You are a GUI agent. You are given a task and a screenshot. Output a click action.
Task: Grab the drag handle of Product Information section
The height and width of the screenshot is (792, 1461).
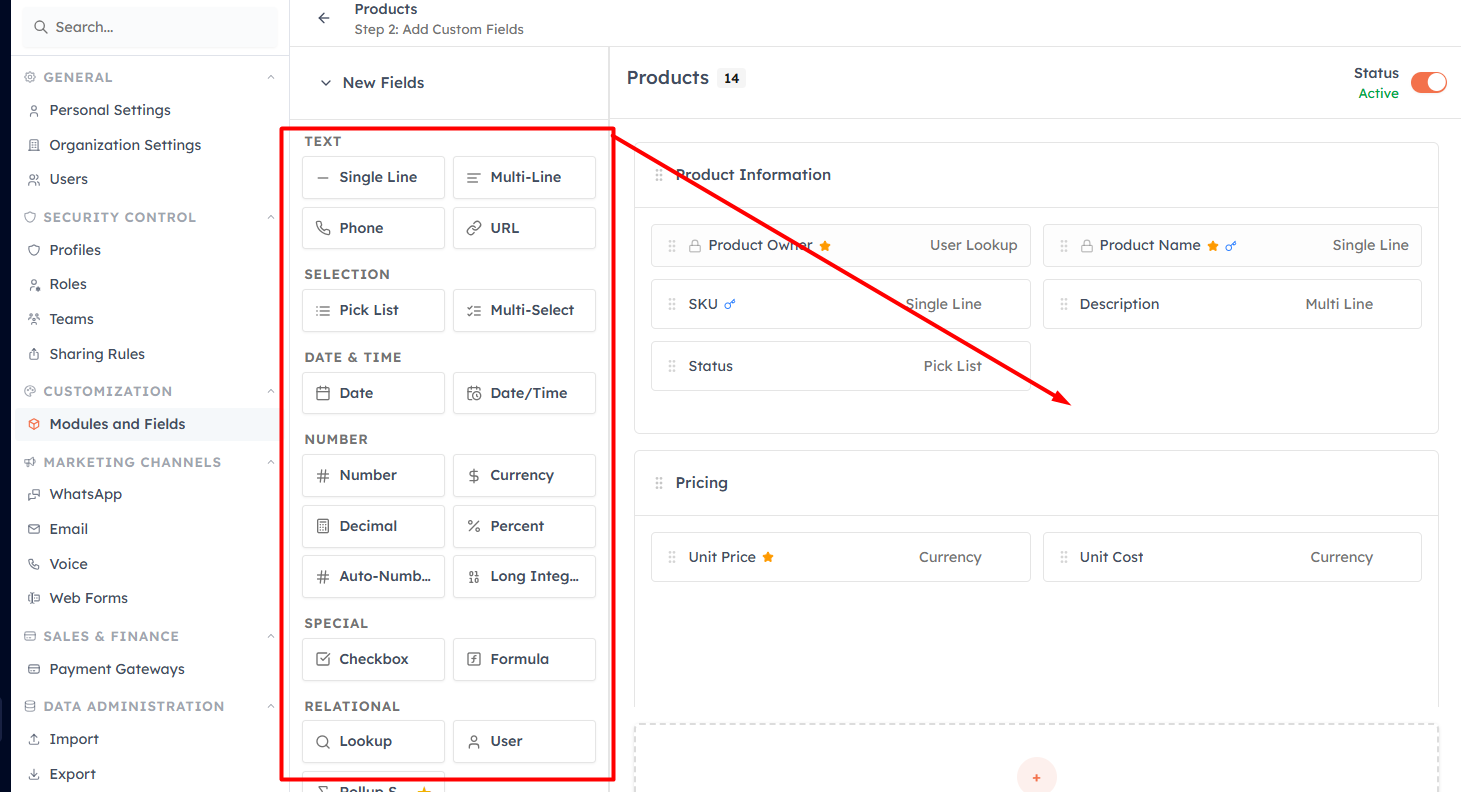click(659, 175)
